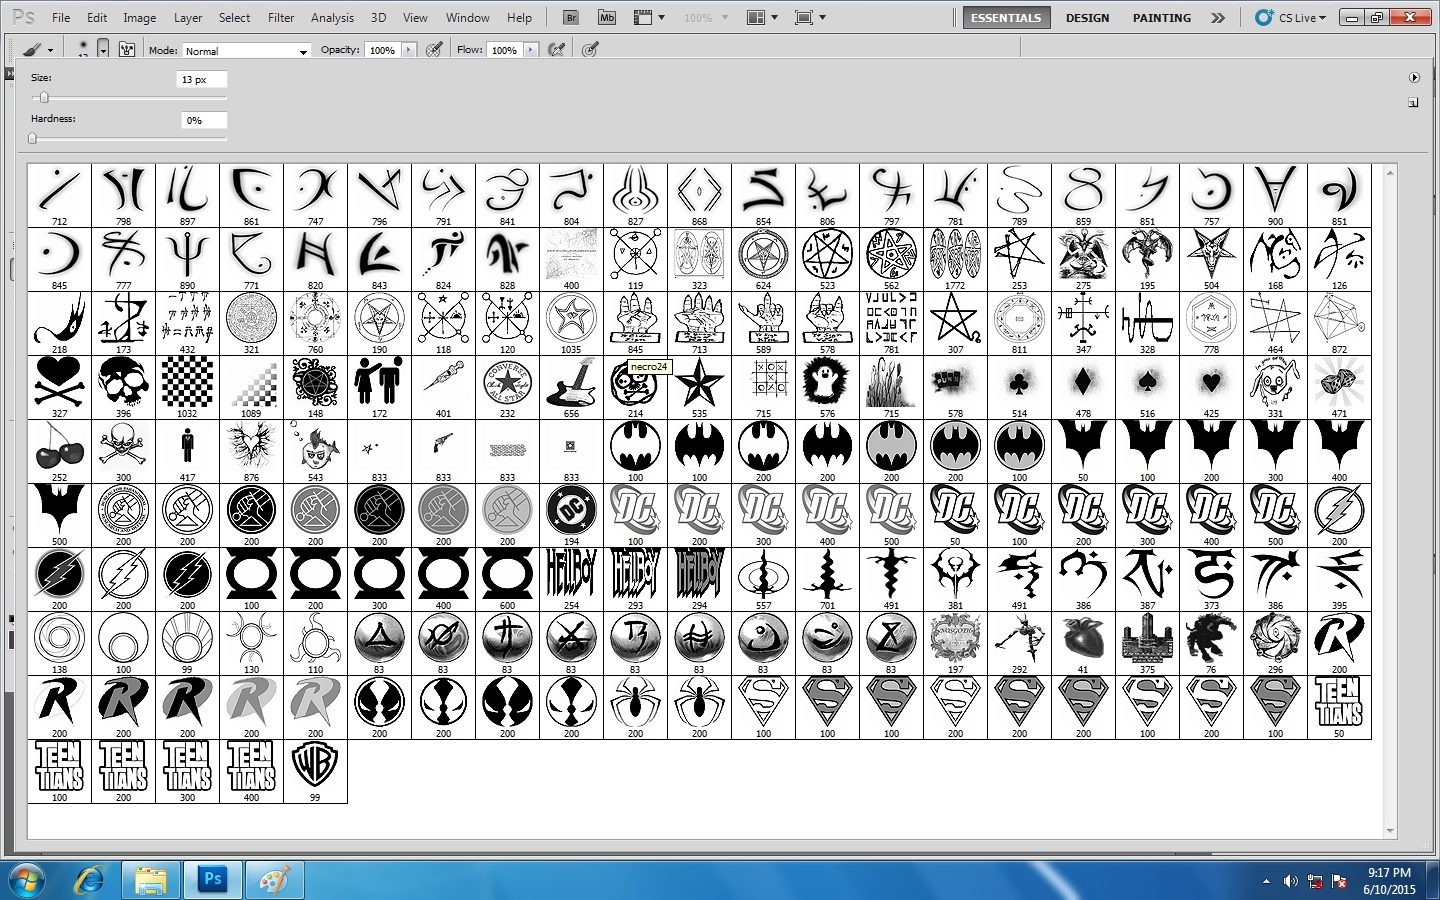Screen dimensions: 1440x900
Task: Select the skull brush 396
Action: pyautogui.click(x=123, y=387)
